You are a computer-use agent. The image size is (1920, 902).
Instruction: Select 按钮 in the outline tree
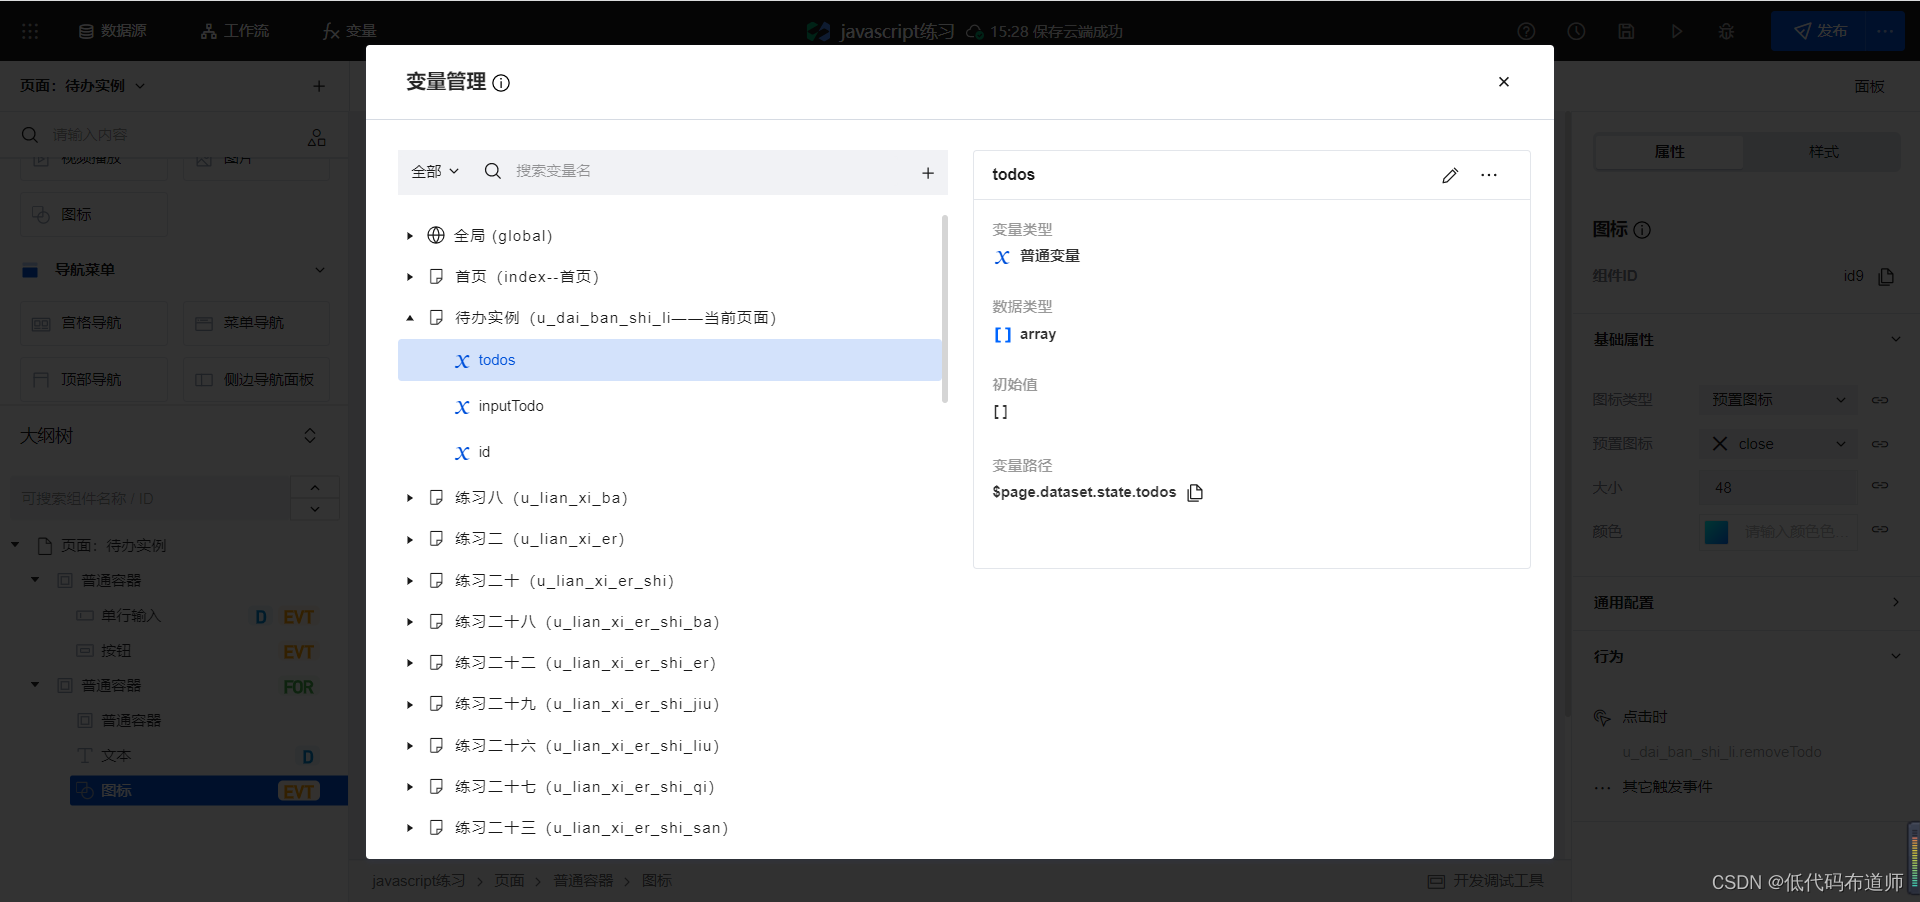(x=116, y=651)
